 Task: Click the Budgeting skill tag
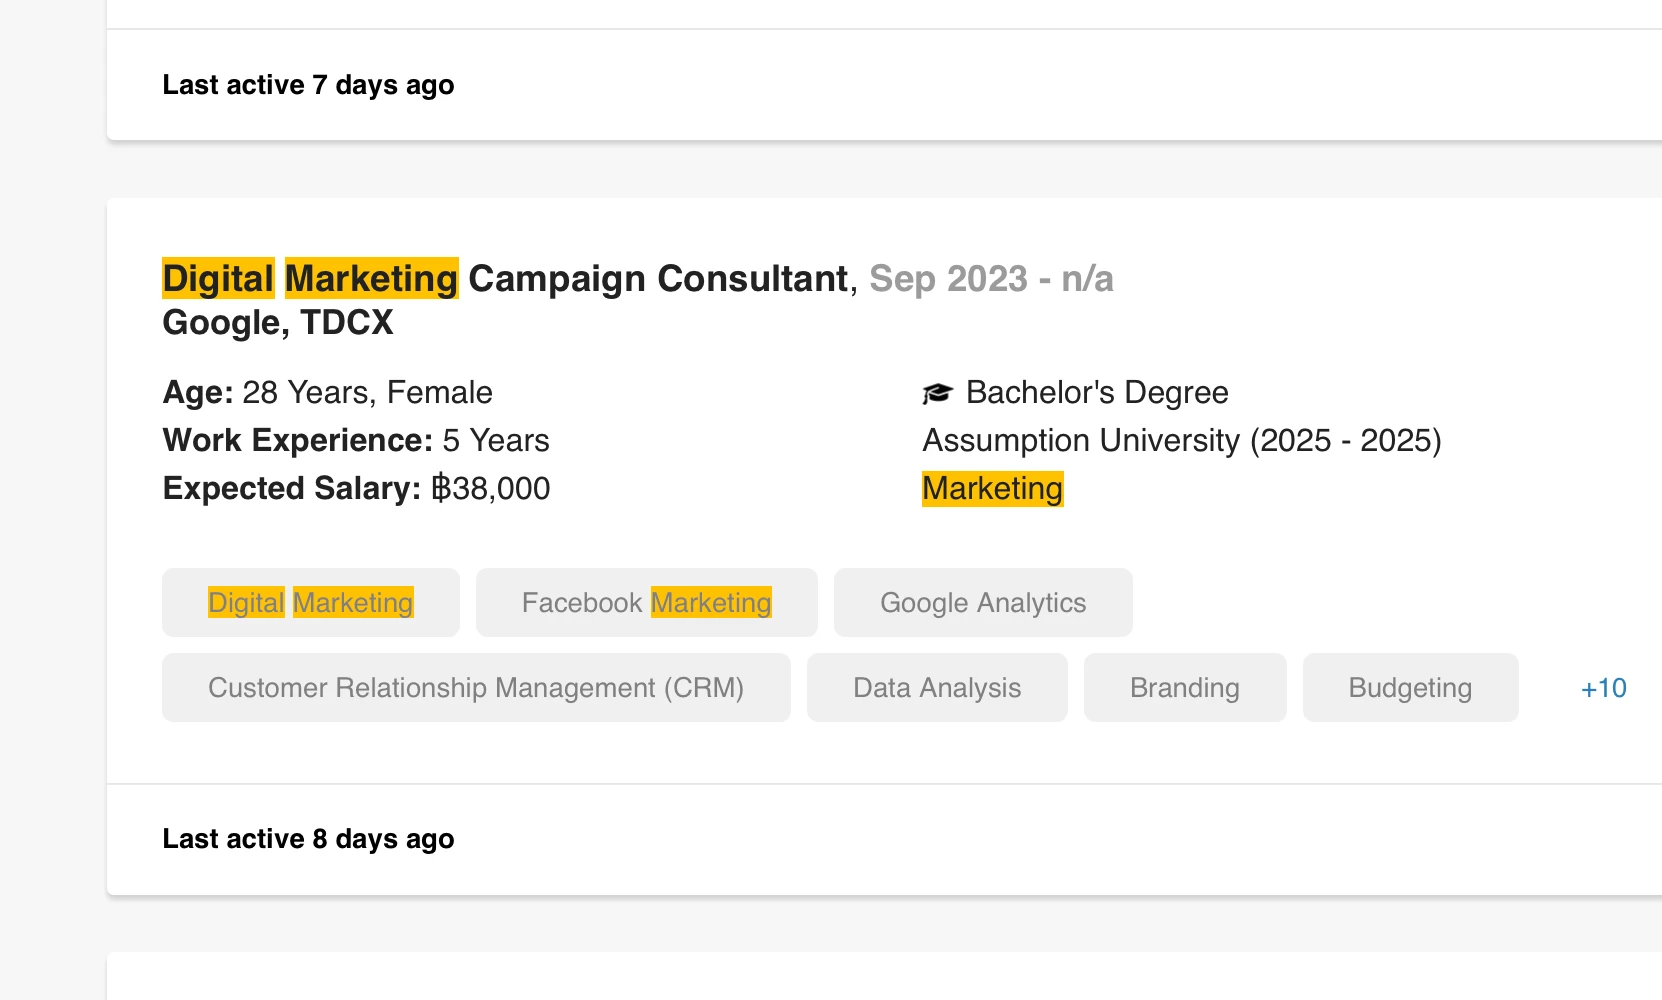[1409, 688]
